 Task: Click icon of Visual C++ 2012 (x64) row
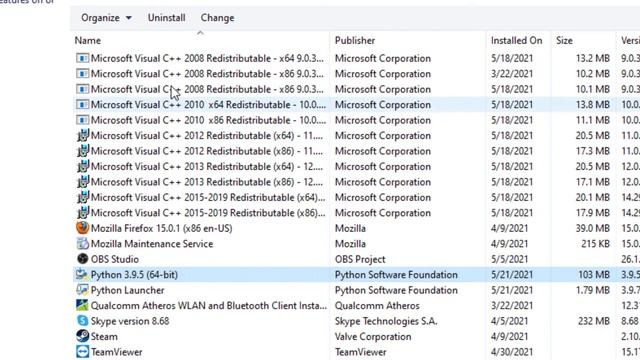point(83,136)
